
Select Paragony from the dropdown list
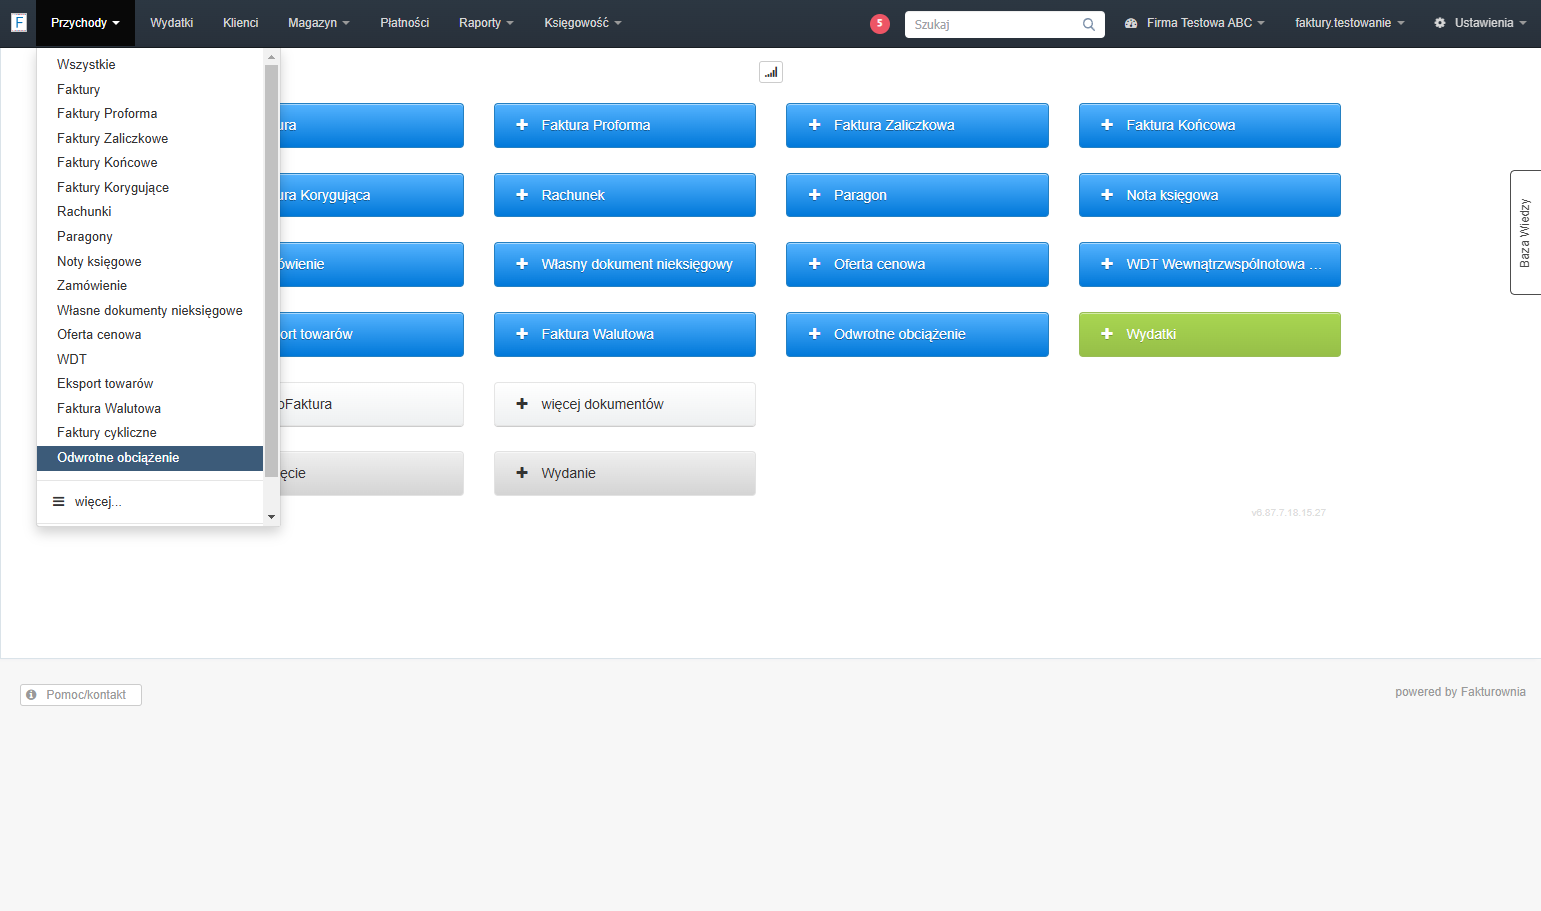[150, 237]
